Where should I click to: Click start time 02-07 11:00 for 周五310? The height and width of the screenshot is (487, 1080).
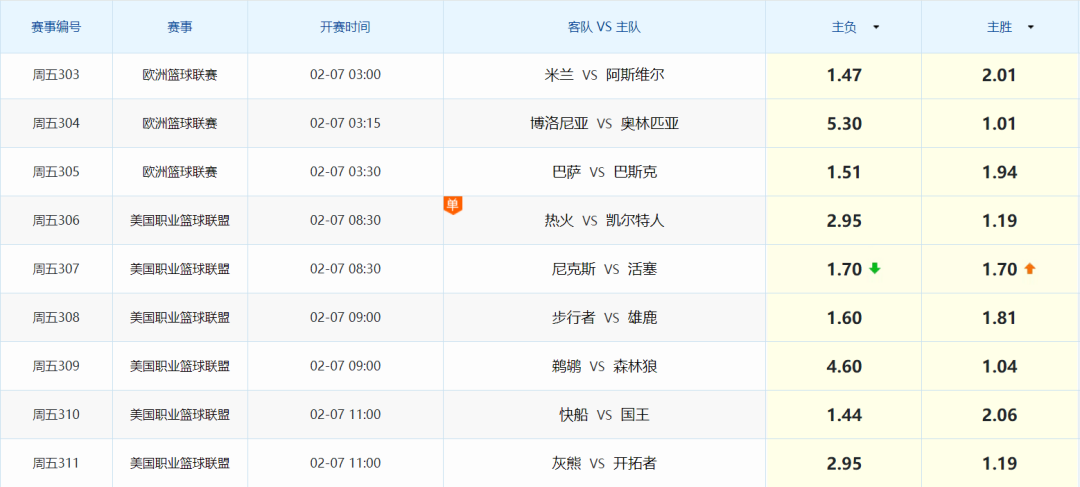[345, 415]
